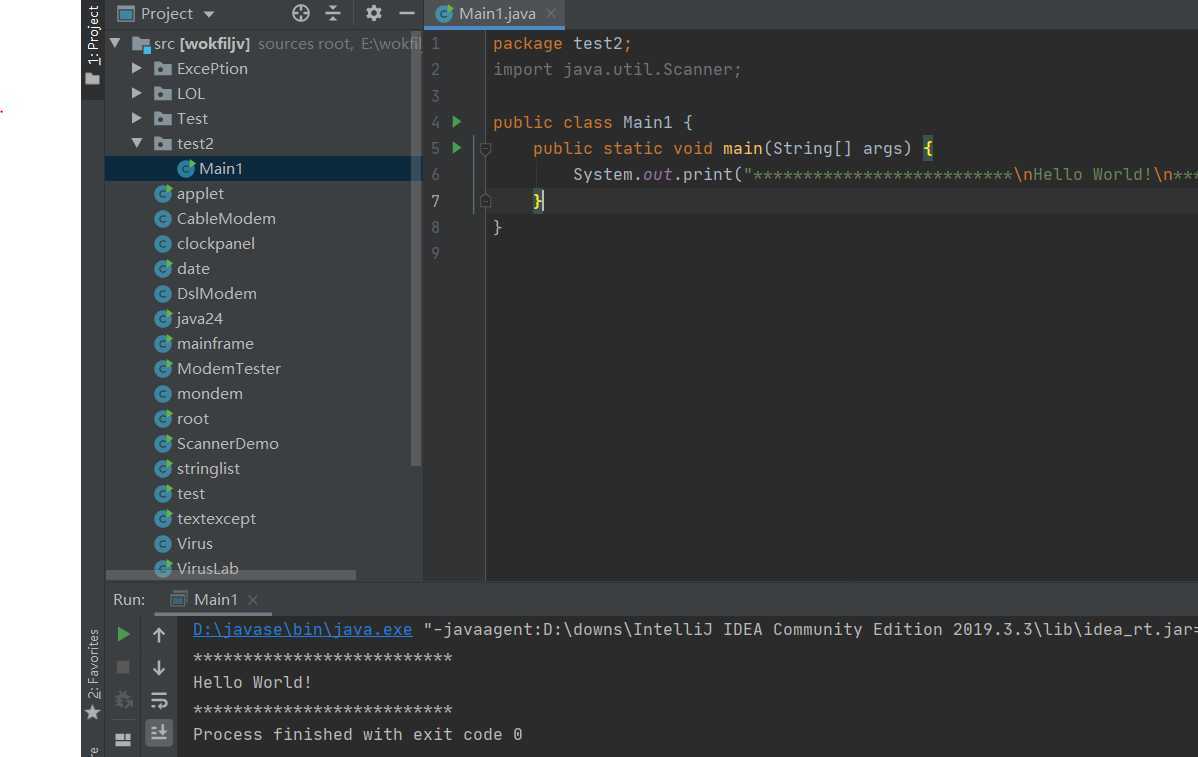Click the Down the Stack Trace arrow
This screenshot has width=1198, height=757.
159,668
